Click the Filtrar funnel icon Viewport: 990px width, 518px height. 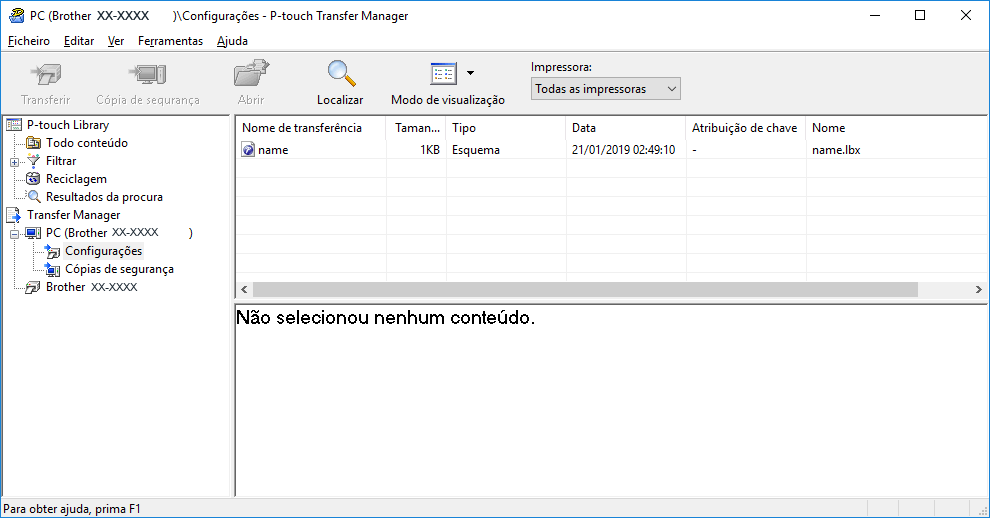click(33, 161)
